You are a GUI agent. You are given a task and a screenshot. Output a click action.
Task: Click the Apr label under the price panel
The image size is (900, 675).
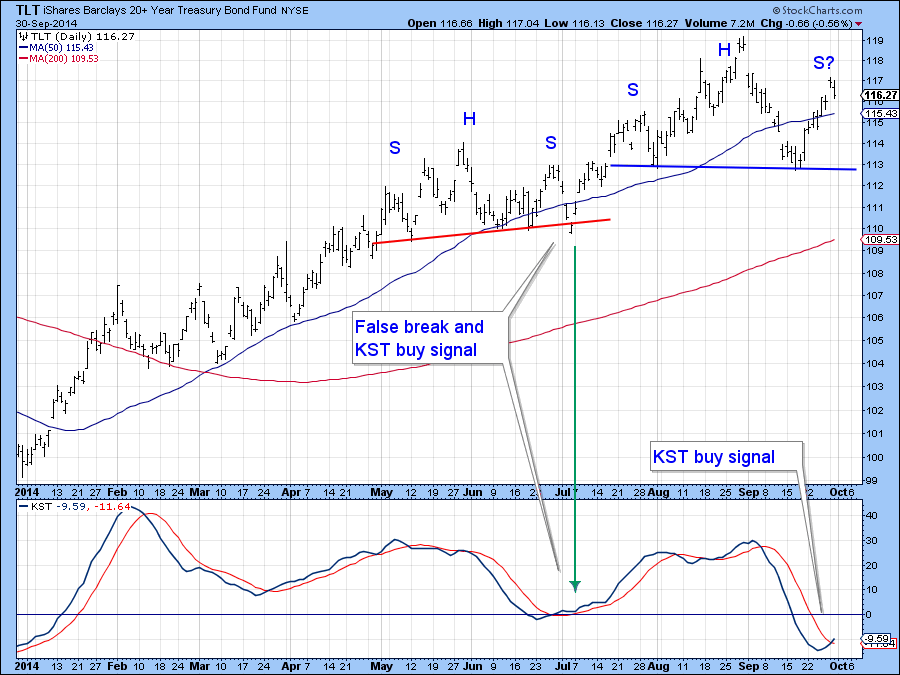291,492
